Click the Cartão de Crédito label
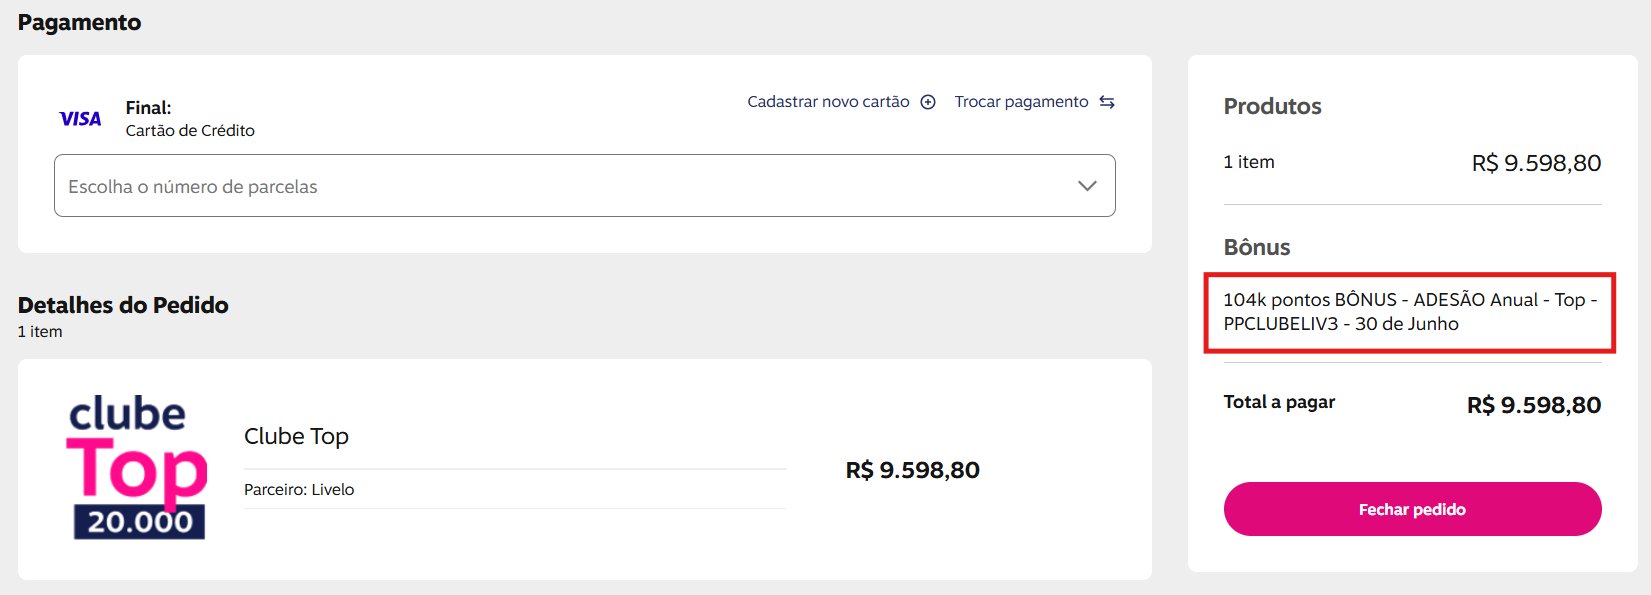The width and height of the screenshot is (1651, 595). (x=190, y=131)
